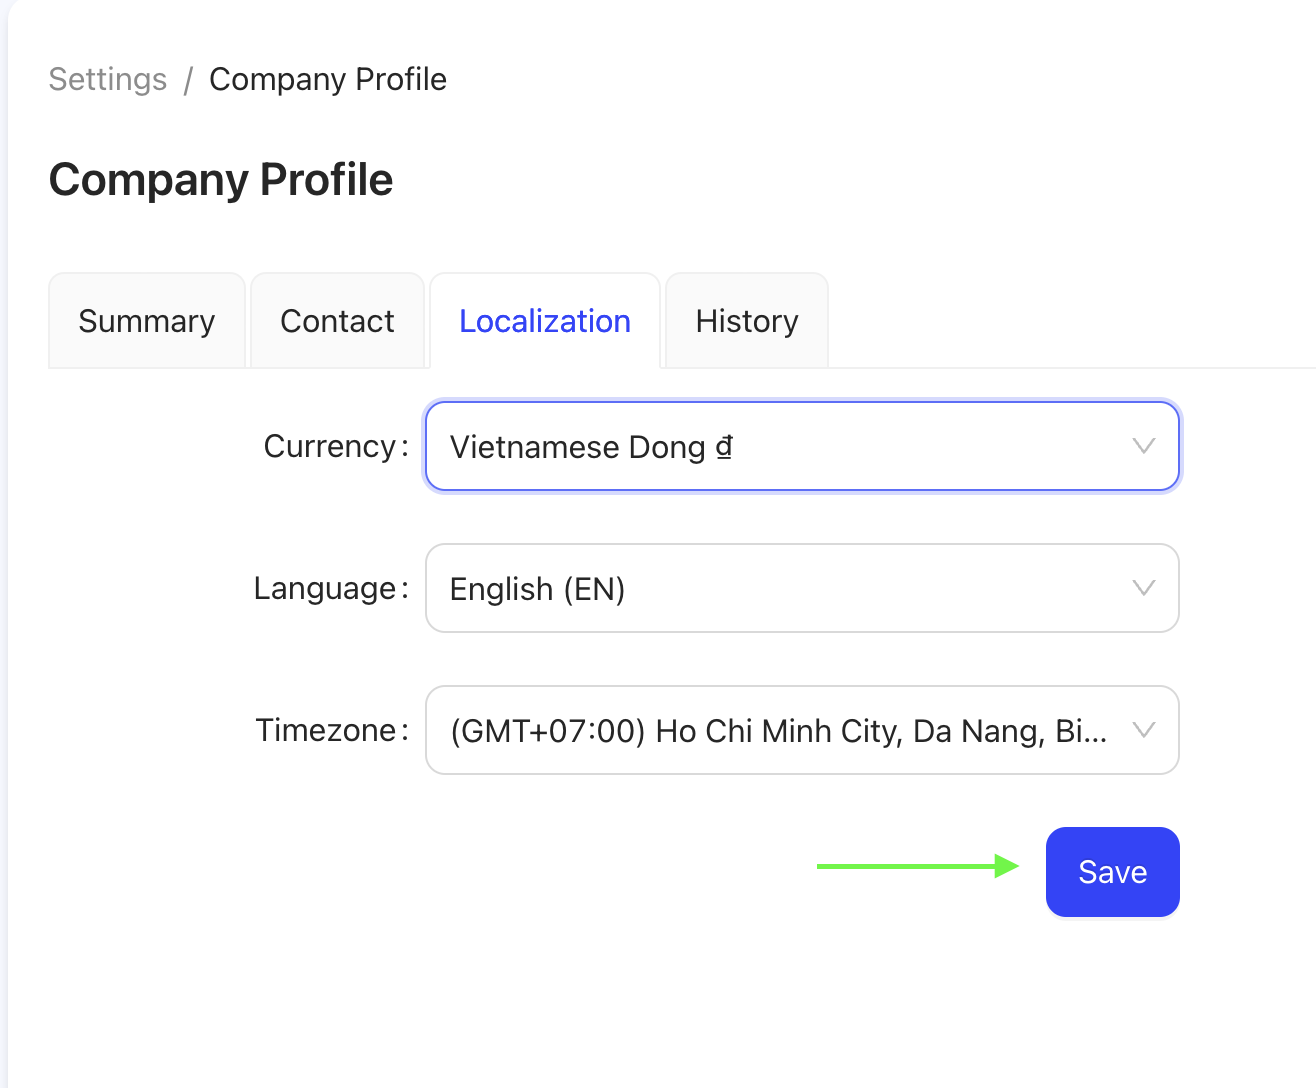This screenshot has height=1088, width=1316.
Task: Go to the History tab
Action: [x=746, y=321]
